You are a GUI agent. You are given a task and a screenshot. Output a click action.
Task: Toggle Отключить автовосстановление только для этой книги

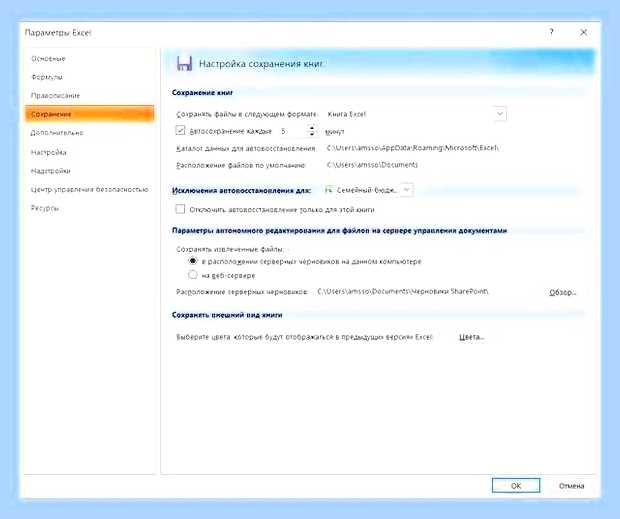click(x=180, y=209)
